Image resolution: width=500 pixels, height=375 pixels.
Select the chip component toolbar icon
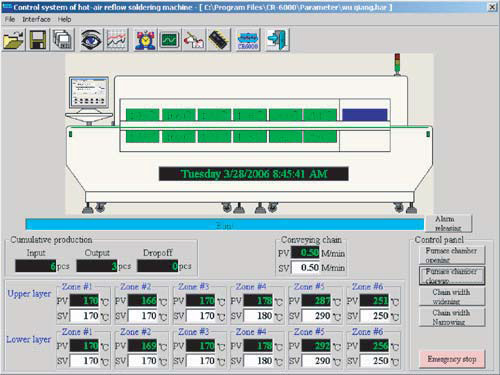(219, 40)
